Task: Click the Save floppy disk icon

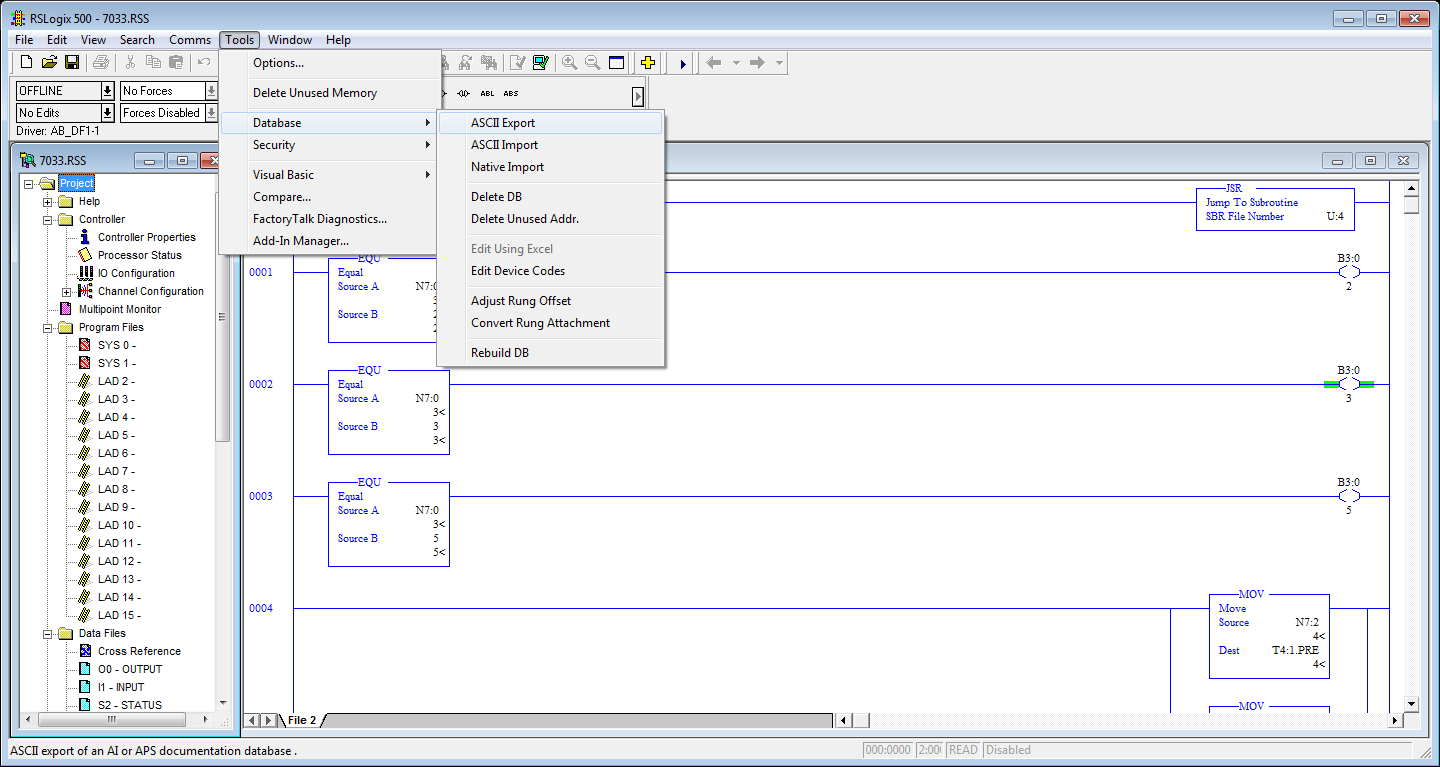Action: [x=72, y=62]
